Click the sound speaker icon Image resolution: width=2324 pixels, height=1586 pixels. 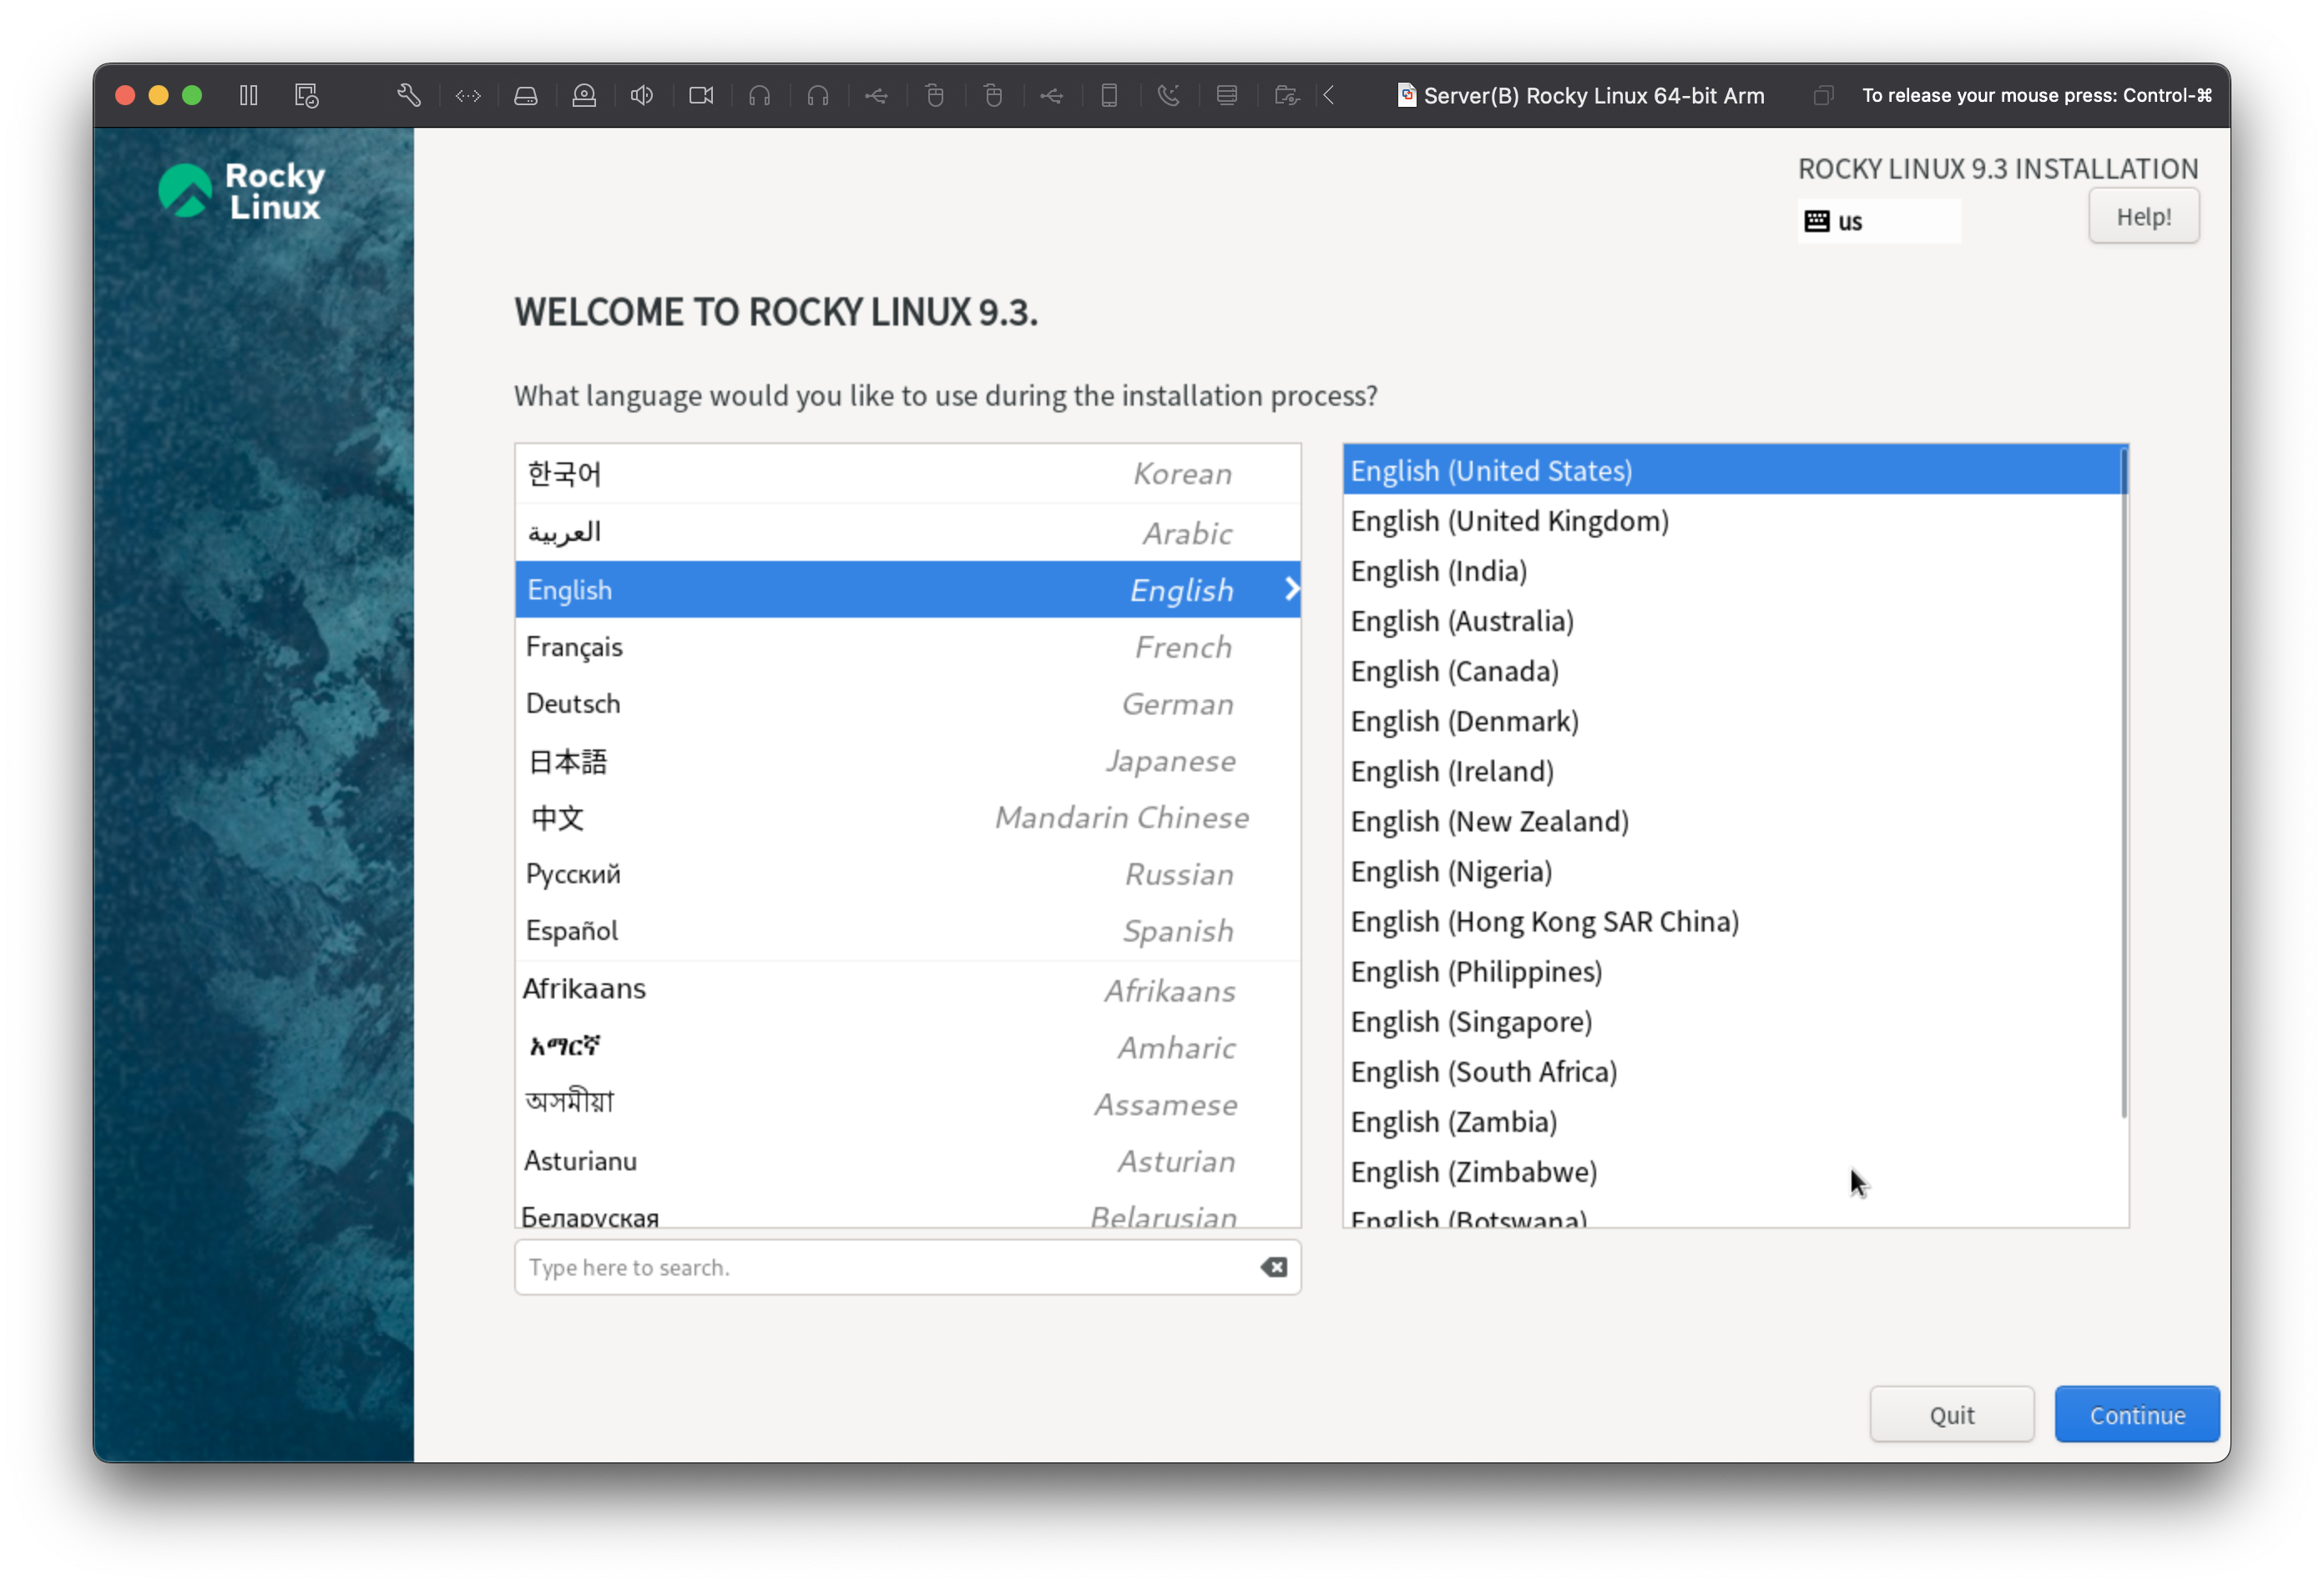pos(642,96)
